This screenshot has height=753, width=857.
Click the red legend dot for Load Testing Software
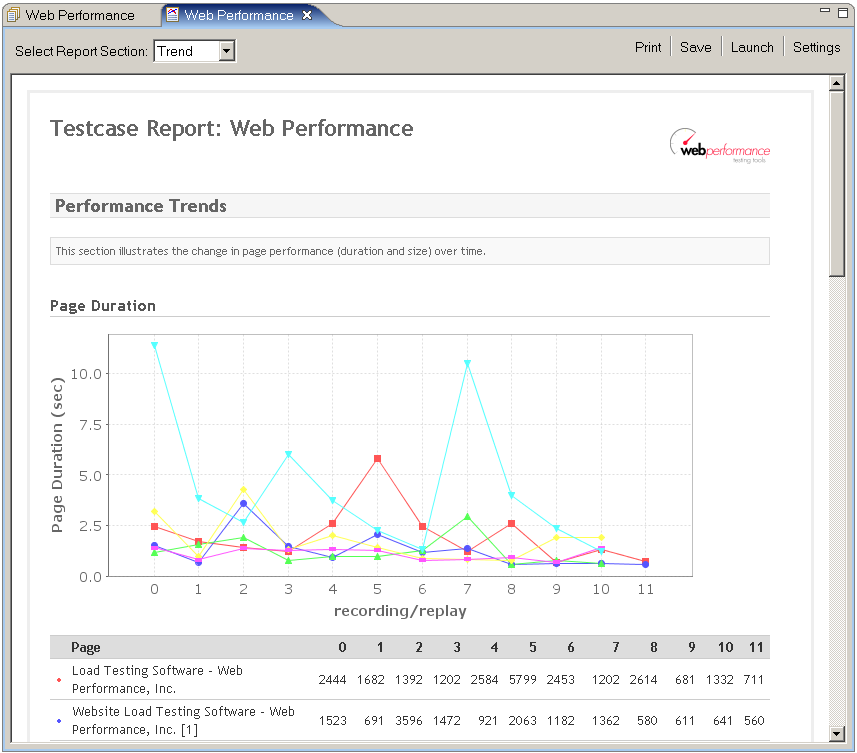[59, 680]
